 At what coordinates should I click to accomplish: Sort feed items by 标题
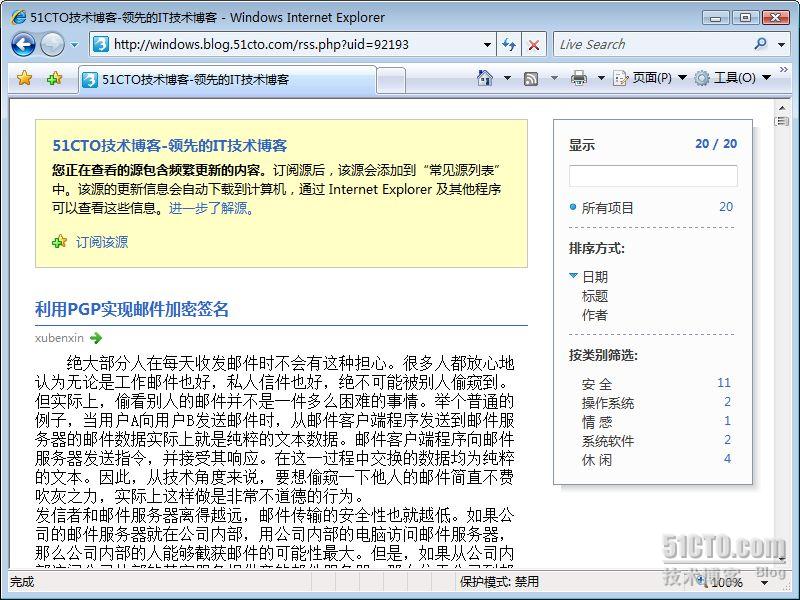595,296
